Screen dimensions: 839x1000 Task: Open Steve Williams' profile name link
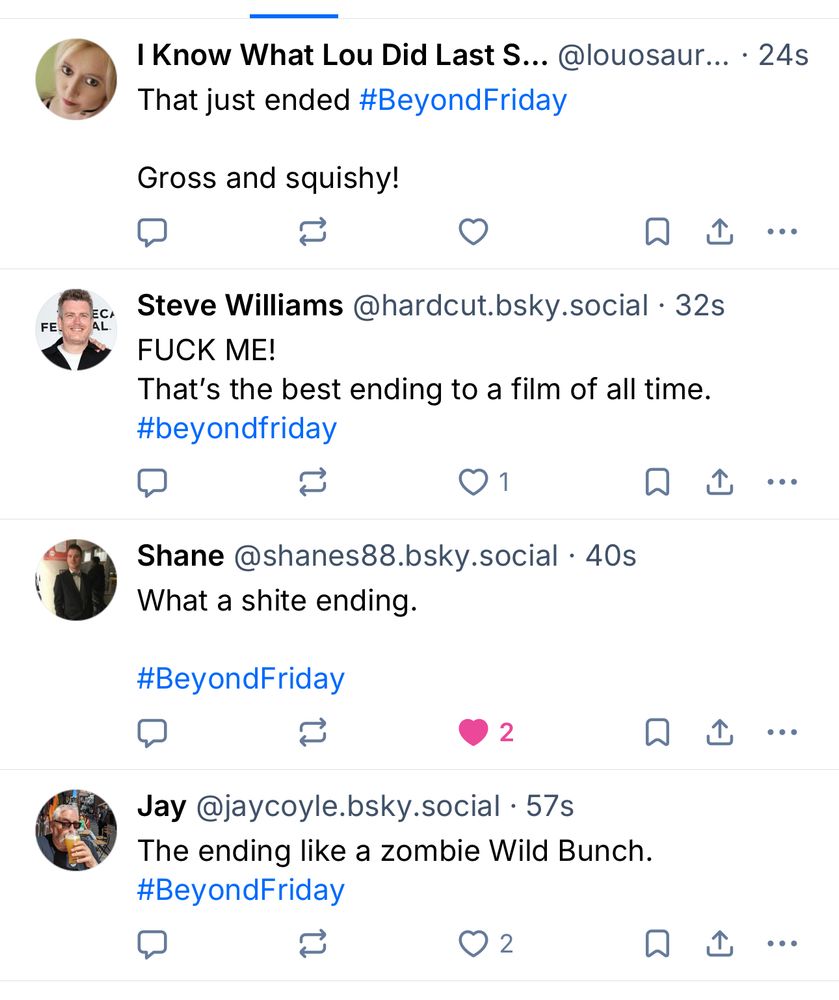pyautogui.click(x=240, y=305)
